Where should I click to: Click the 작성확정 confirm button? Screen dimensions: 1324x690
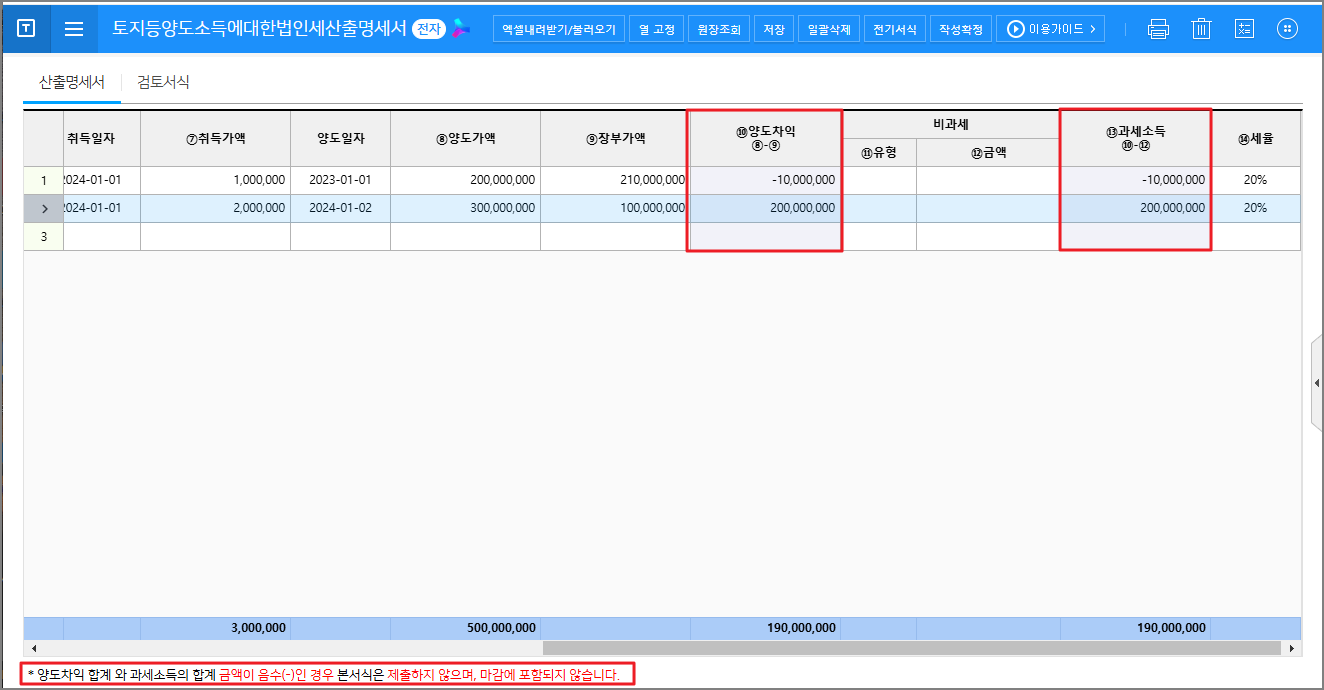click(960, 28)
